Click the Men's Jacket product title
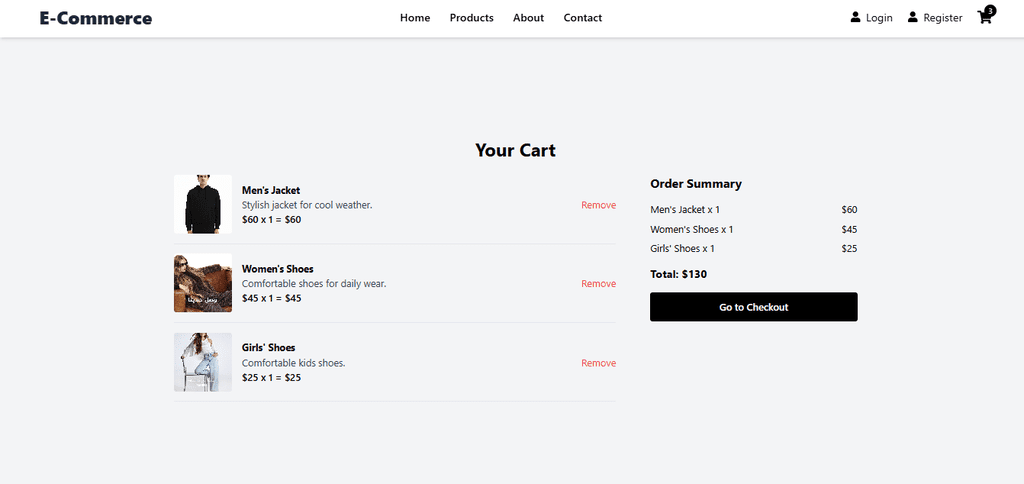The width and height of the screenshot is (1024, 484). 271,190
